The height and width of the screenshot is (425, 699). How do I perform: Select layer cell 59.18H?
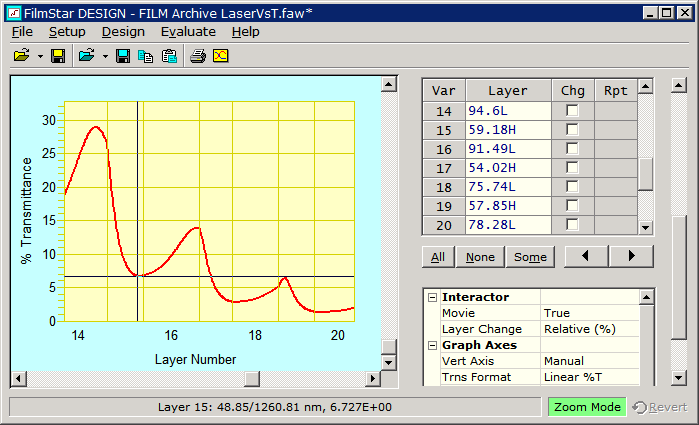pyautogui.click(x=508, y=130)
